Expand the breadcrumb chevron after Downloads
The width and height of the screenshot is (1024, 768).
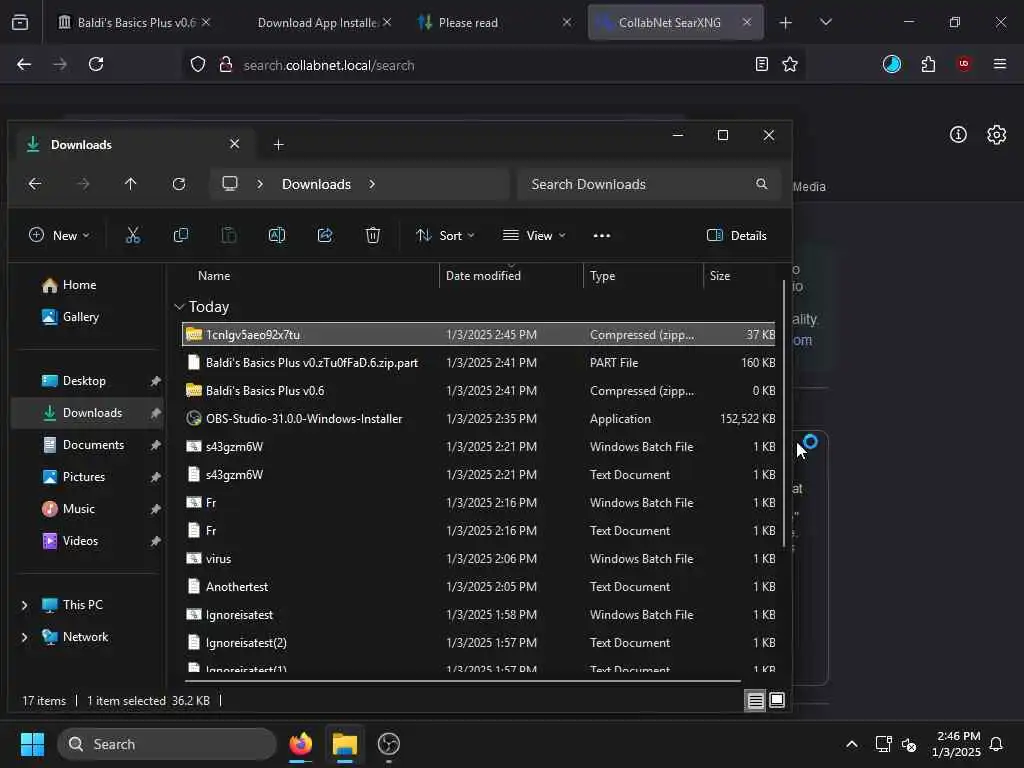[372, 184]
